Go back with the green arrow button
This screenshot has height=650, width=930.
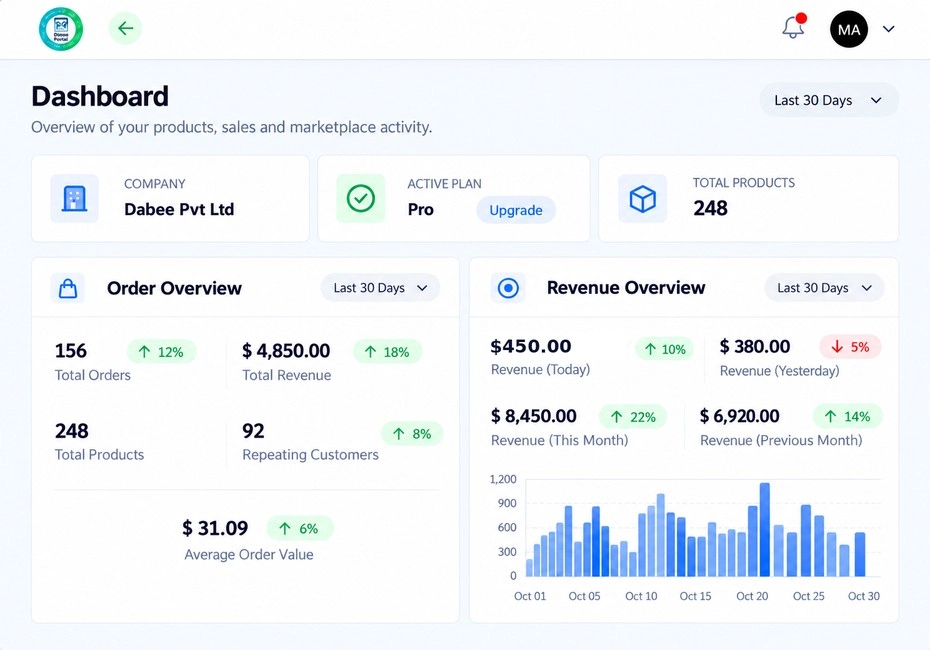click(125, 28)
